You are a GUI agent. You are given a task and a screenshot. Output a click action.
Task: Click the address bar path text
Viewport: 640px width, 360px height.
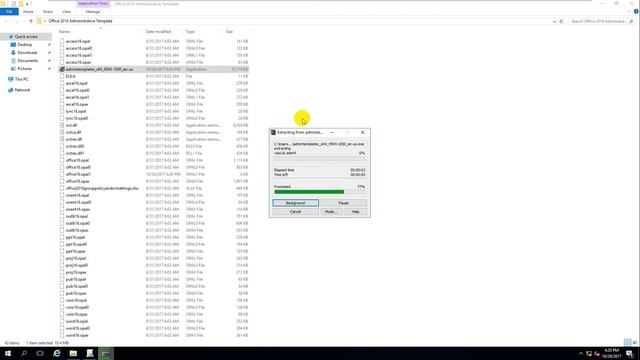click(x=80, y=21)
